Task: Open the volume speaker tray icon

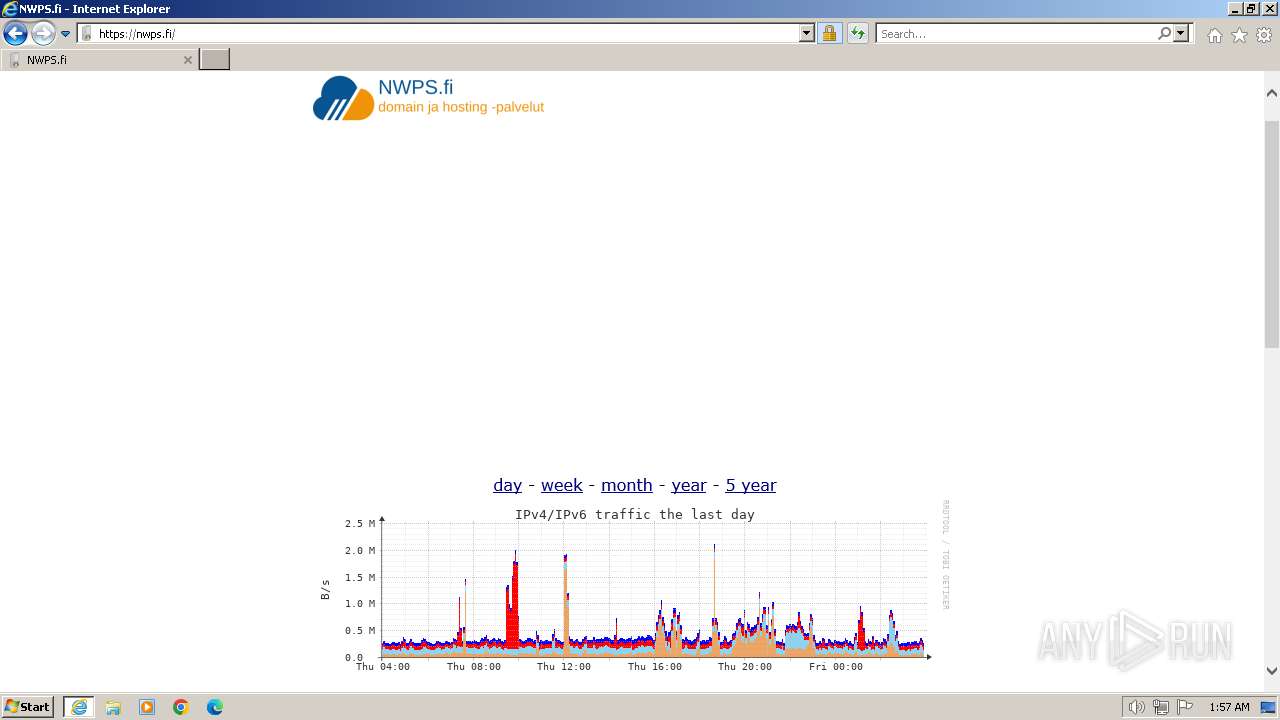Action: coord(1137,707)
